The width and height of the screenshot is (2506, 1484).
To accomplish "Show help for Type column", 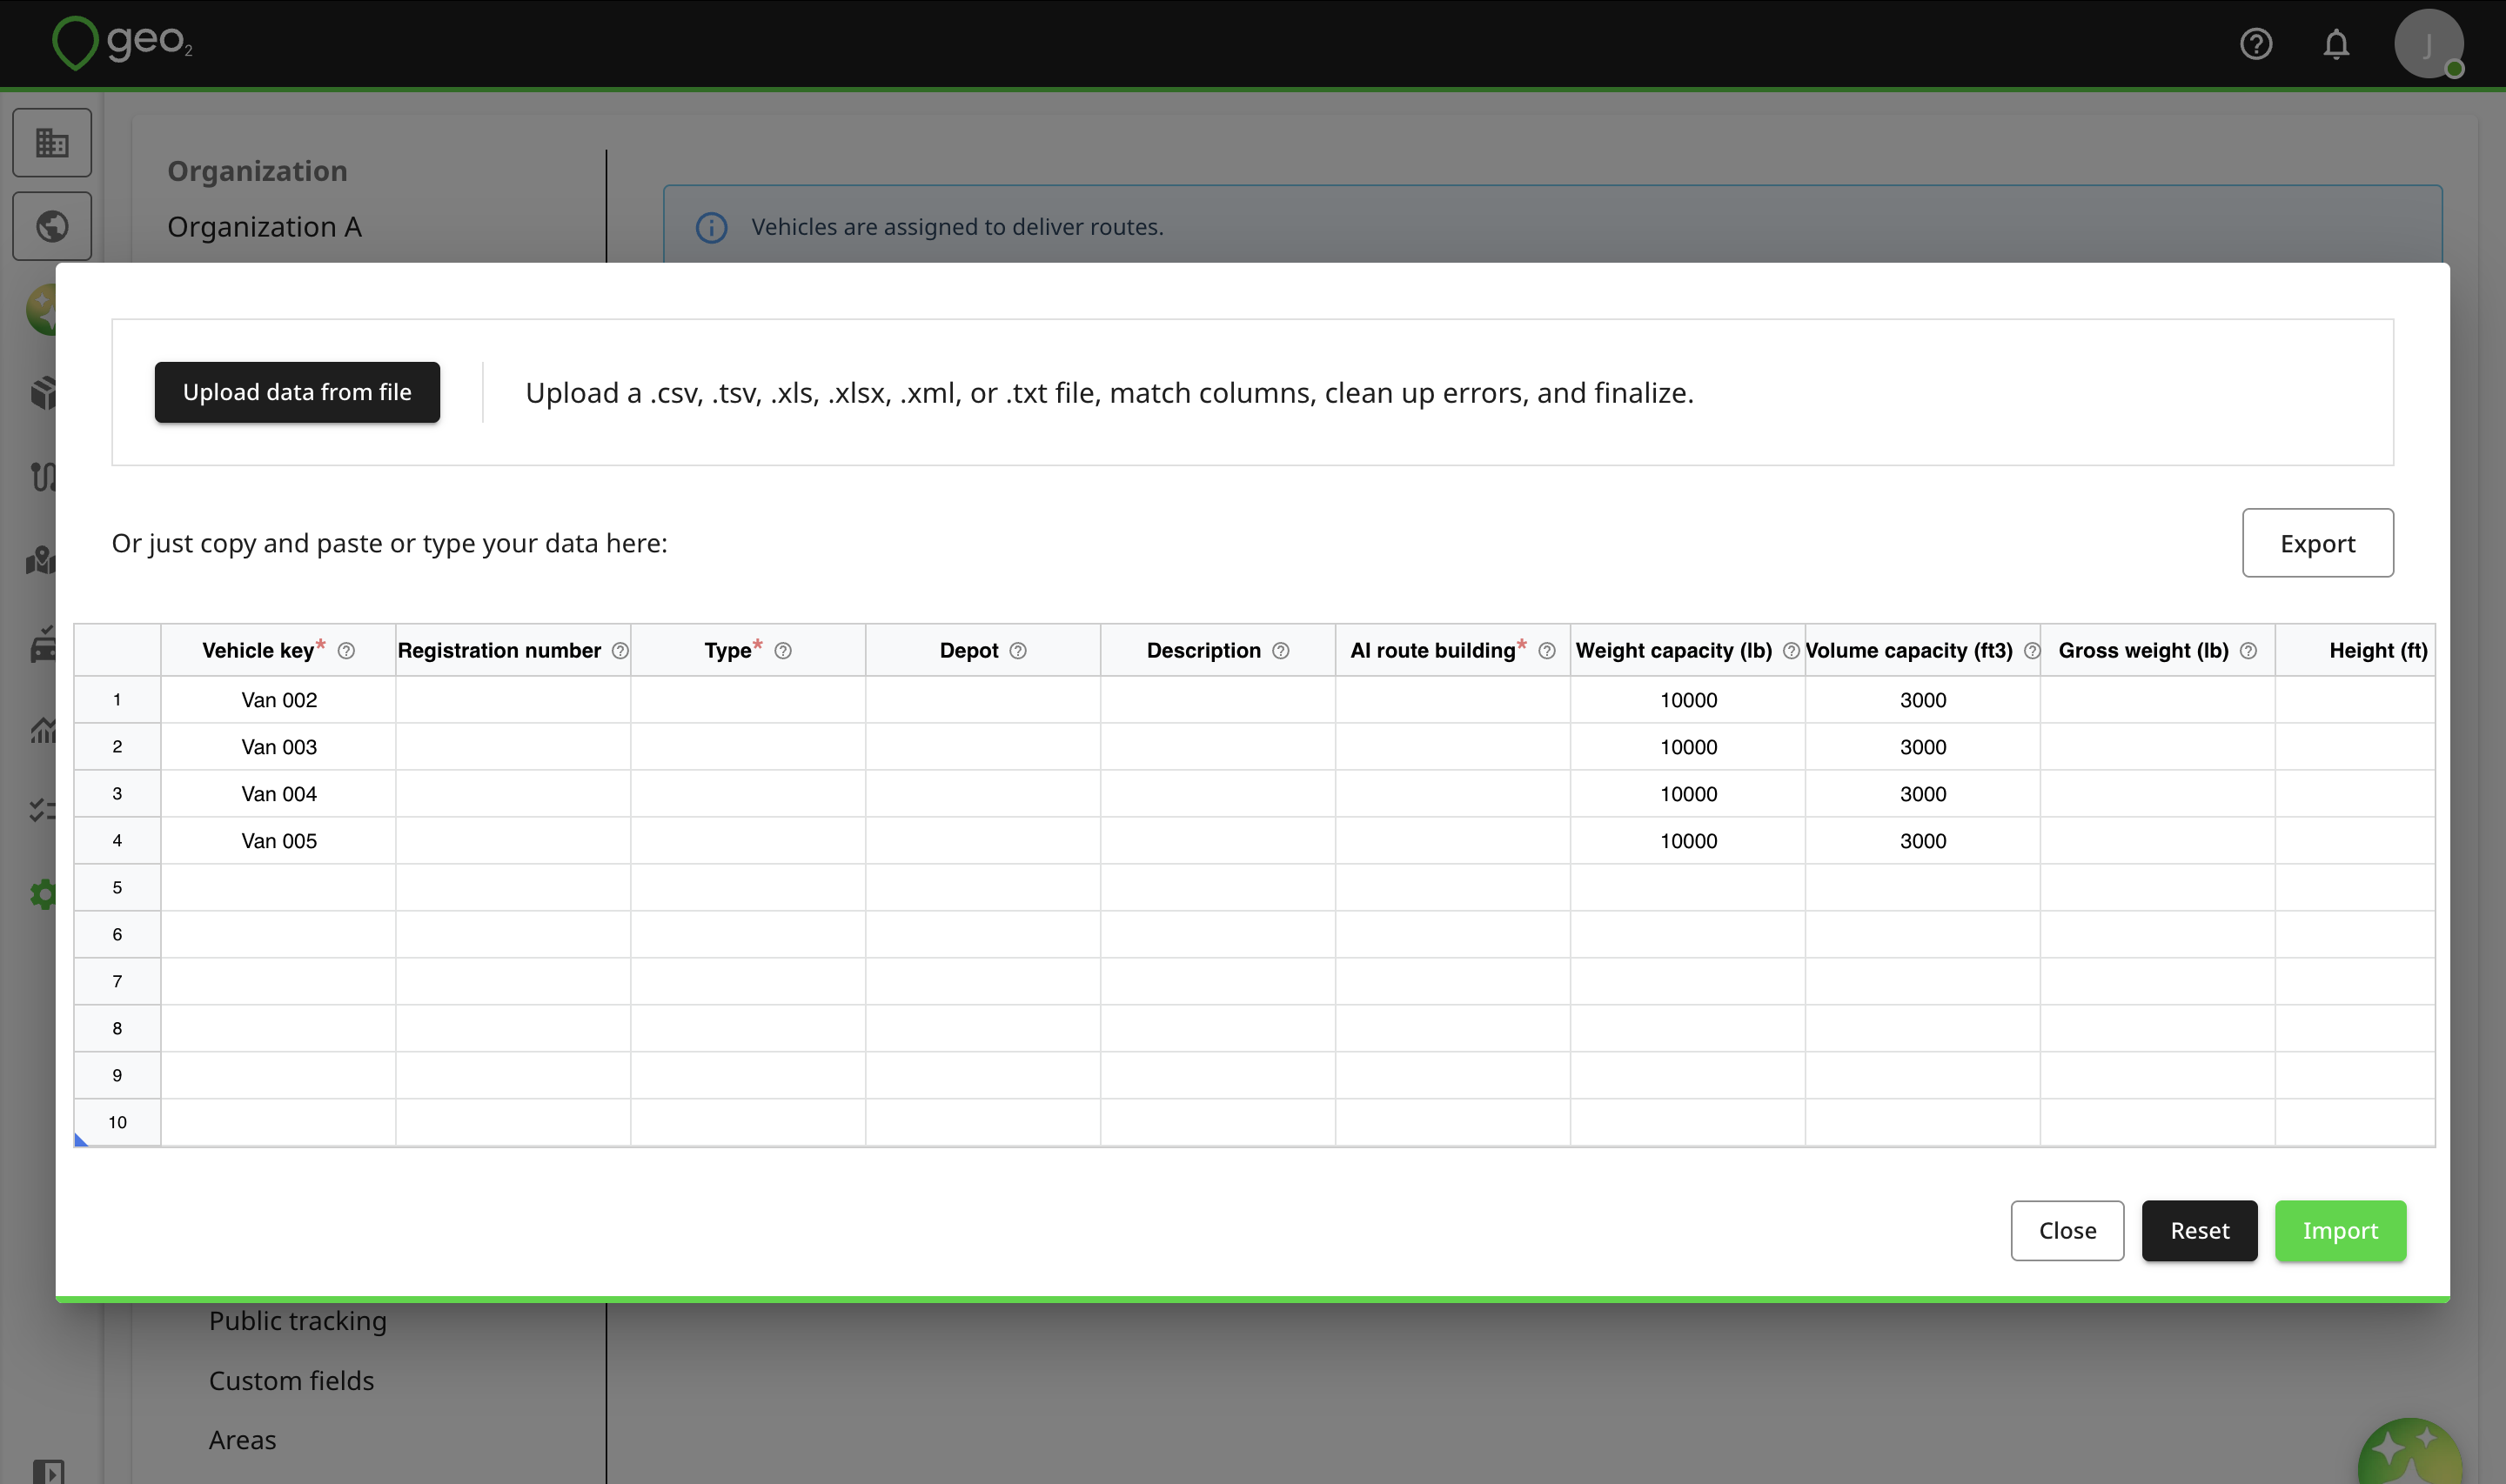I will click(783, 651).
